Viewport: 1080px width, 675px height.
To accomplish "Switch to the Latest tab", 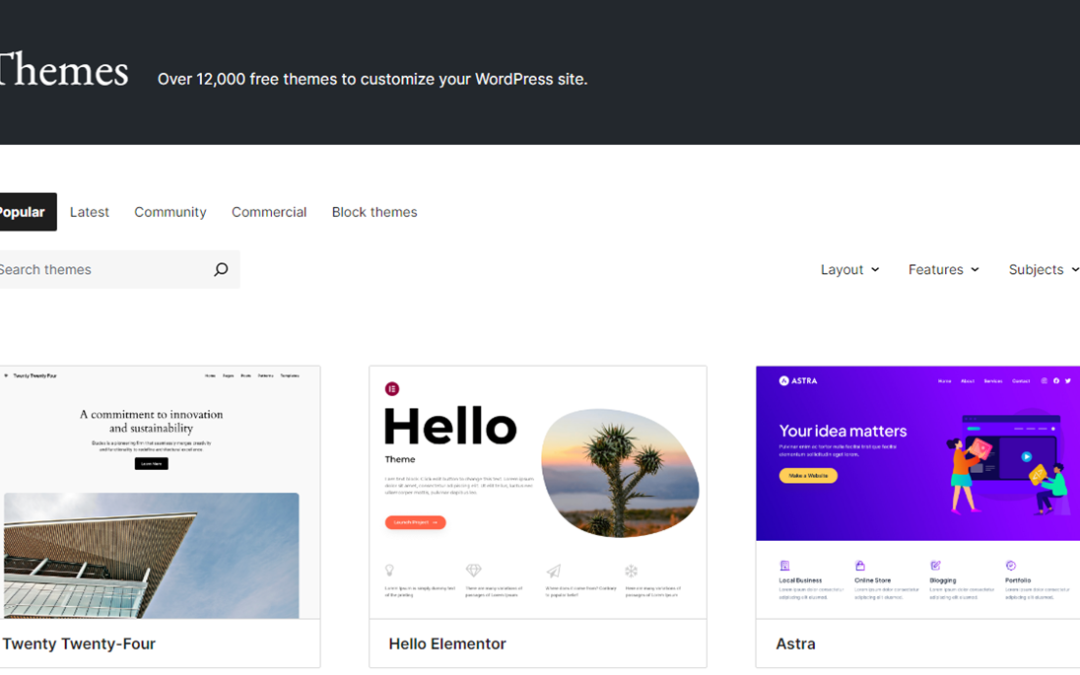I will point(90,212).
